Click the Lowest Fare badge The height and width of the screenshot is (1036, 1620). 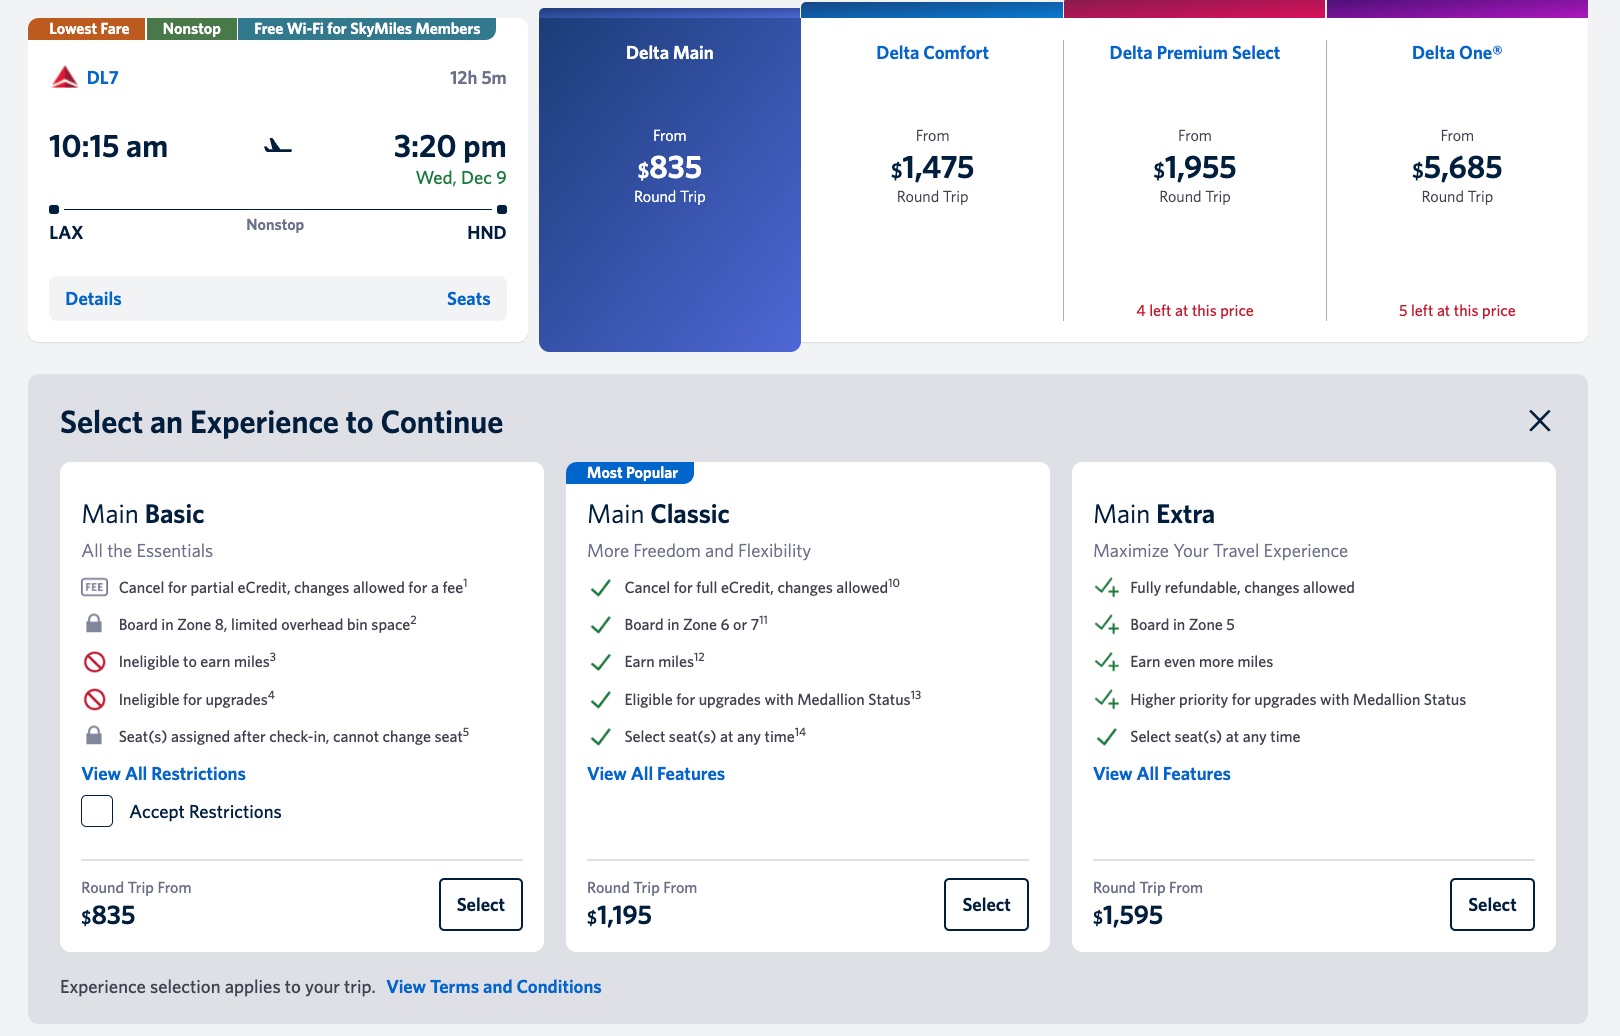point(87,29)
